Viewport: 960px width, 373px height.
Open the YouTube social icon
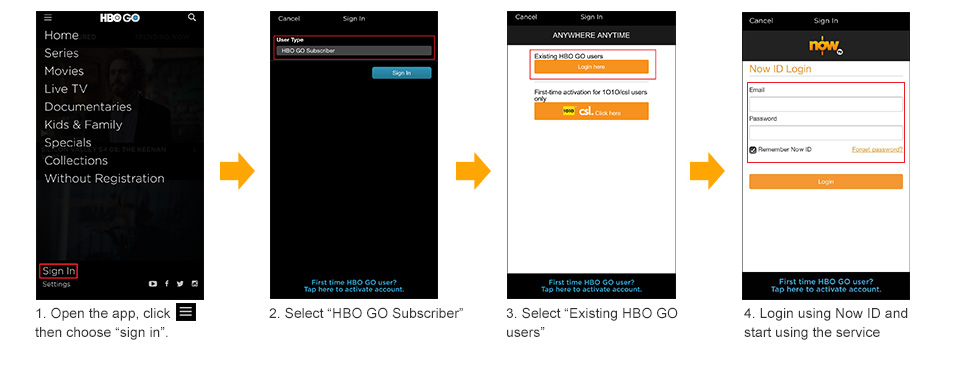[153, 284]
